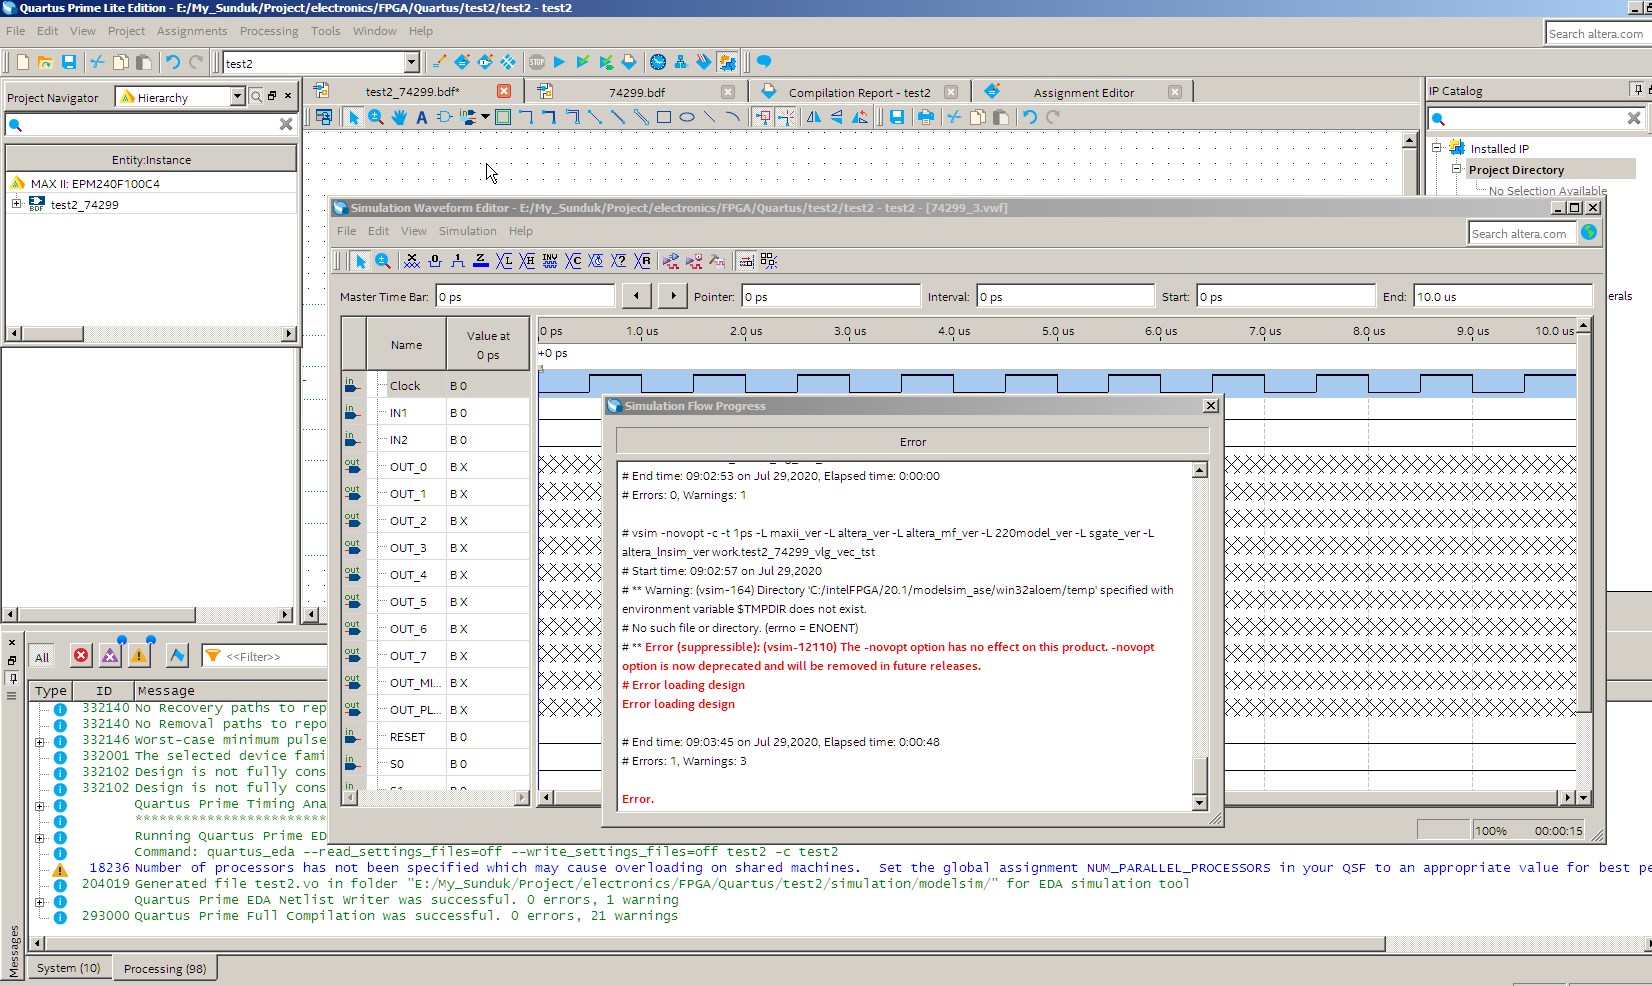The image size is (1652, 986).
Task: Click the Force High Impedance Z icon
Action: [481, 261]
